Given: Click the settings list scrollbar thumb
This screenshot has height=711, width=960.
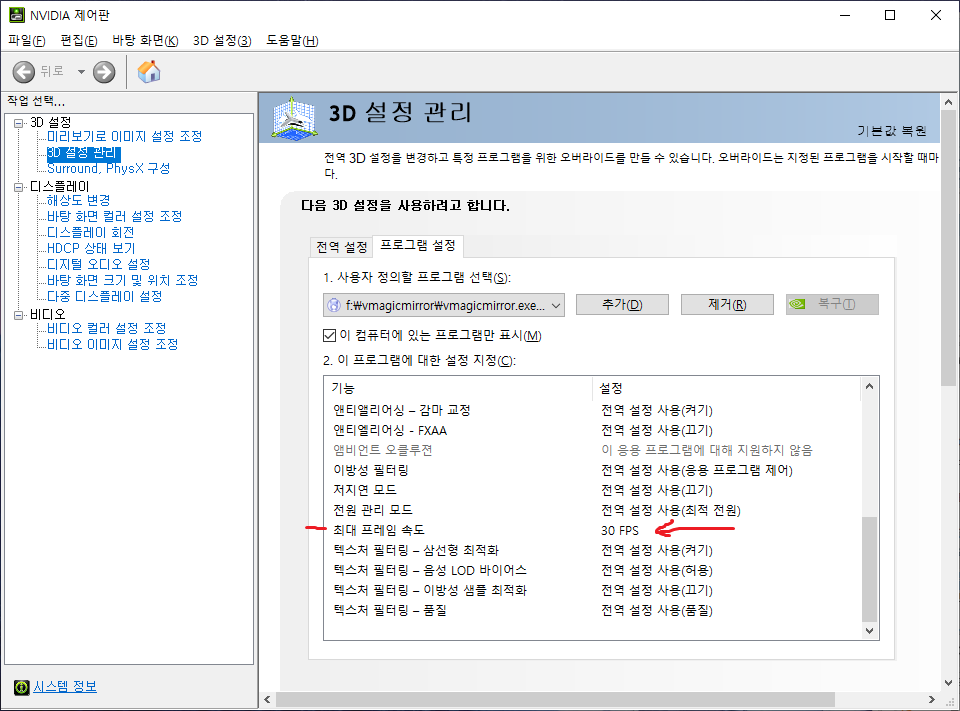Looking at the screenshot, I should (x=869, y=569).
